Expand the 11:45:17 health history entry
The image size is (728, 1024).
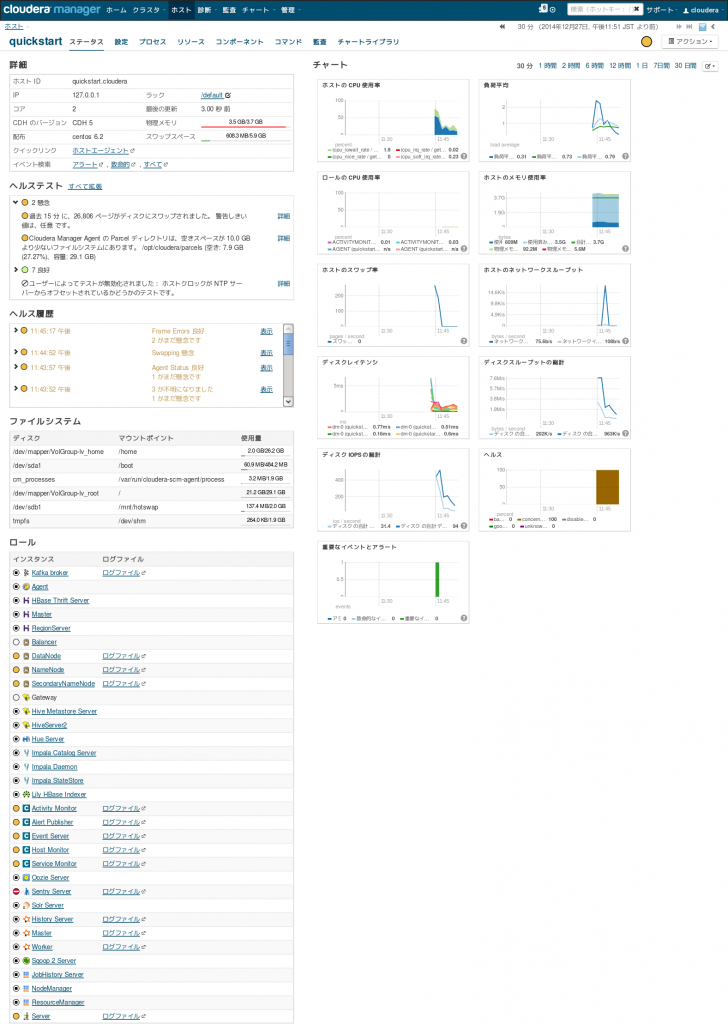point(15,330)
